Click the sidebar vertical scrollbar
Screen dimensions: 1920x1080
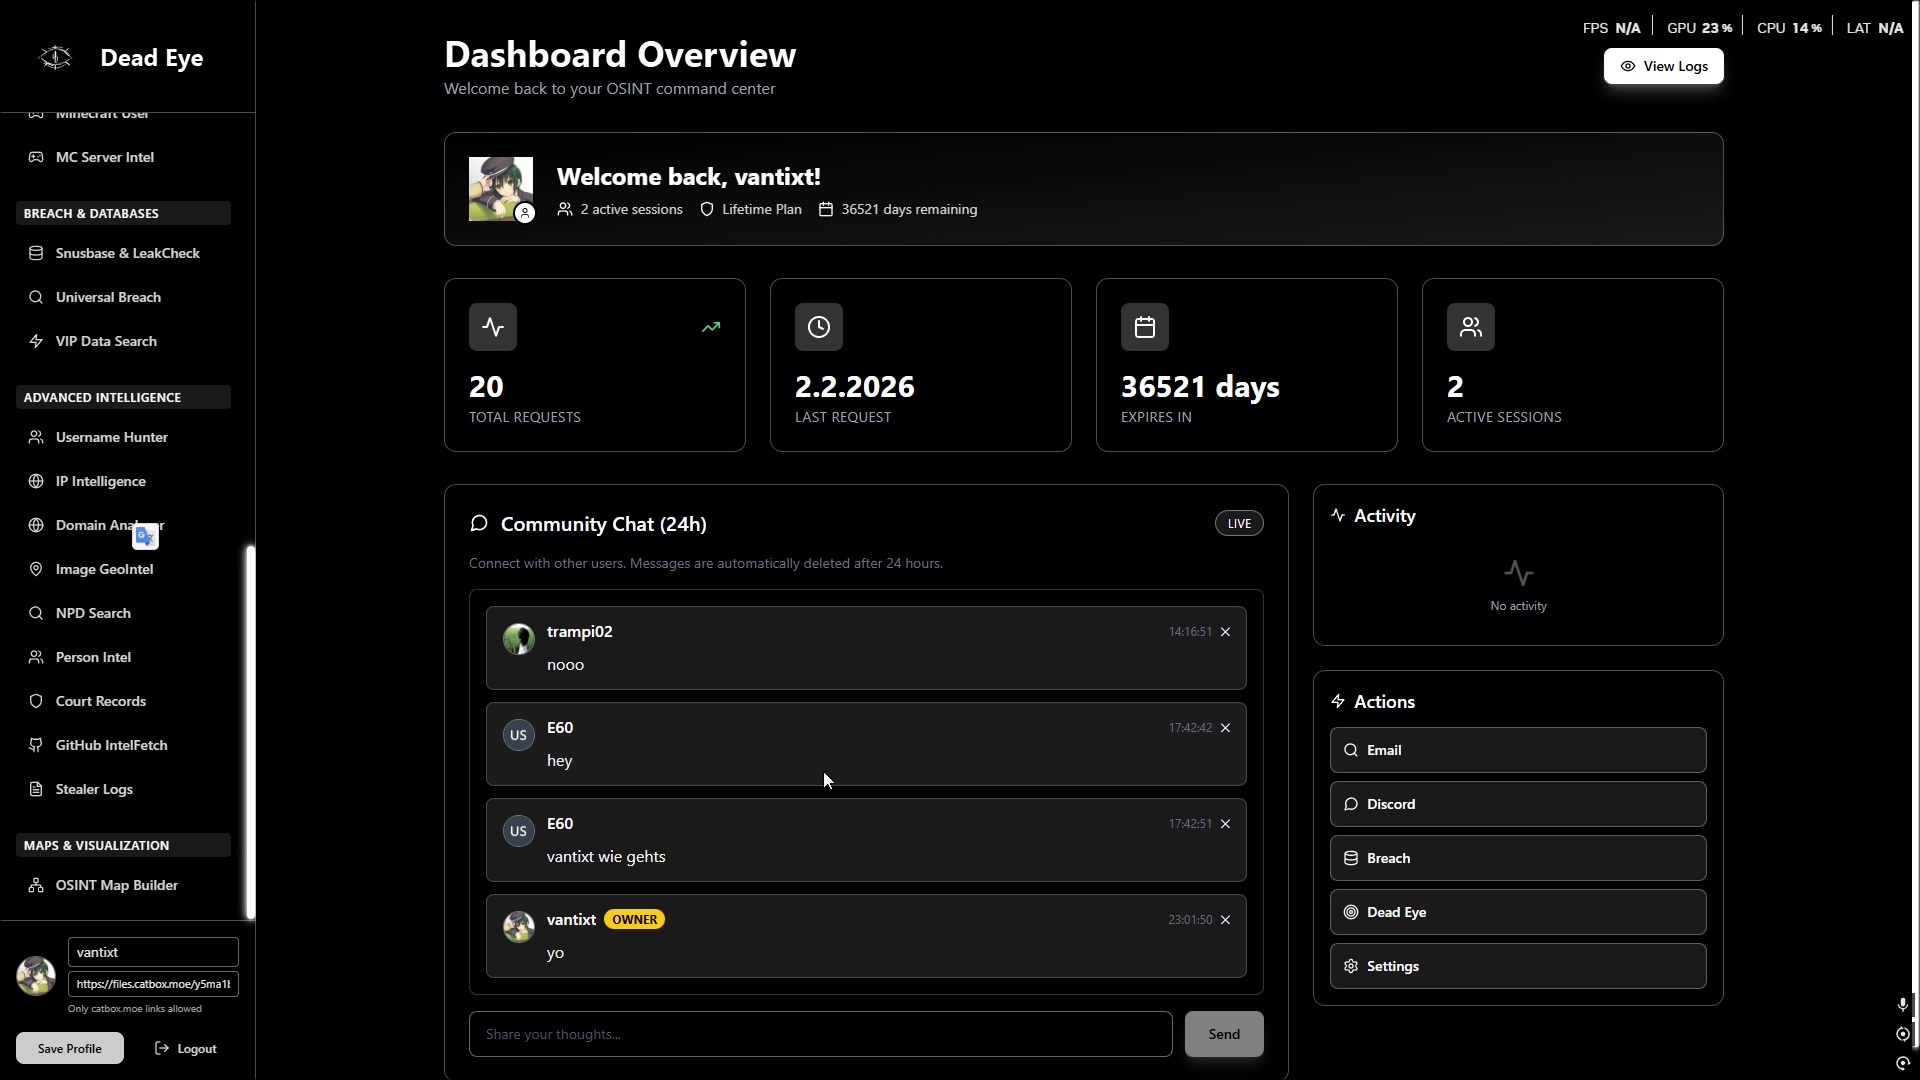250,730
